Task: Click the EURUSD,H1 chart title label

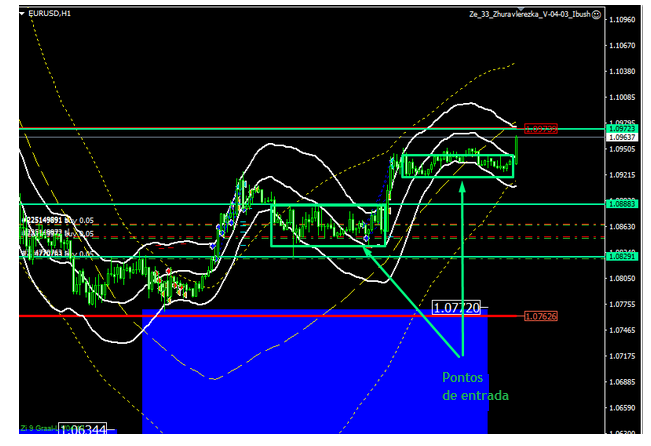Action: [x=50, y=14]
